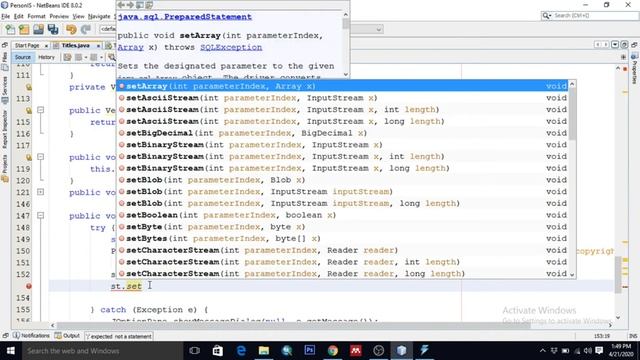Switch to Source view
The width and height of the screenshot is (640, 360).
tap(22, 57)
